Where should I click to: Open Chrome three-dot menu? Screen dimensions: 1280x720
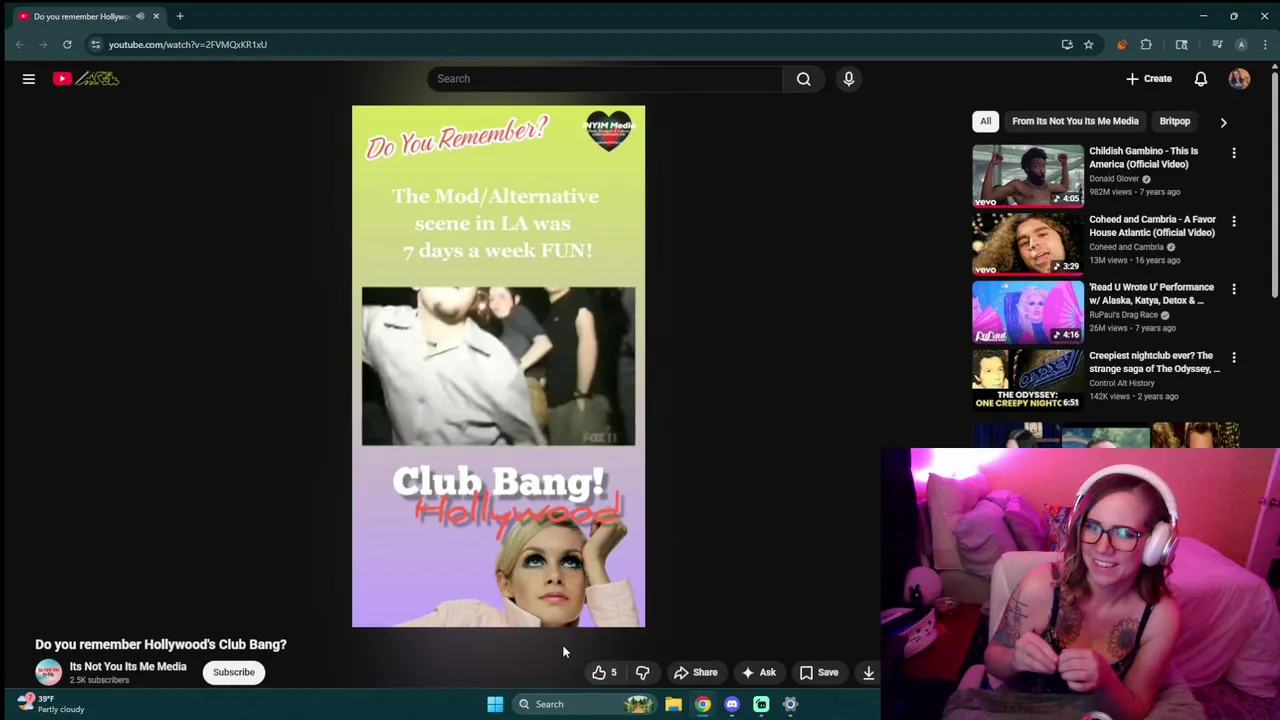(x=1265, y=44)
